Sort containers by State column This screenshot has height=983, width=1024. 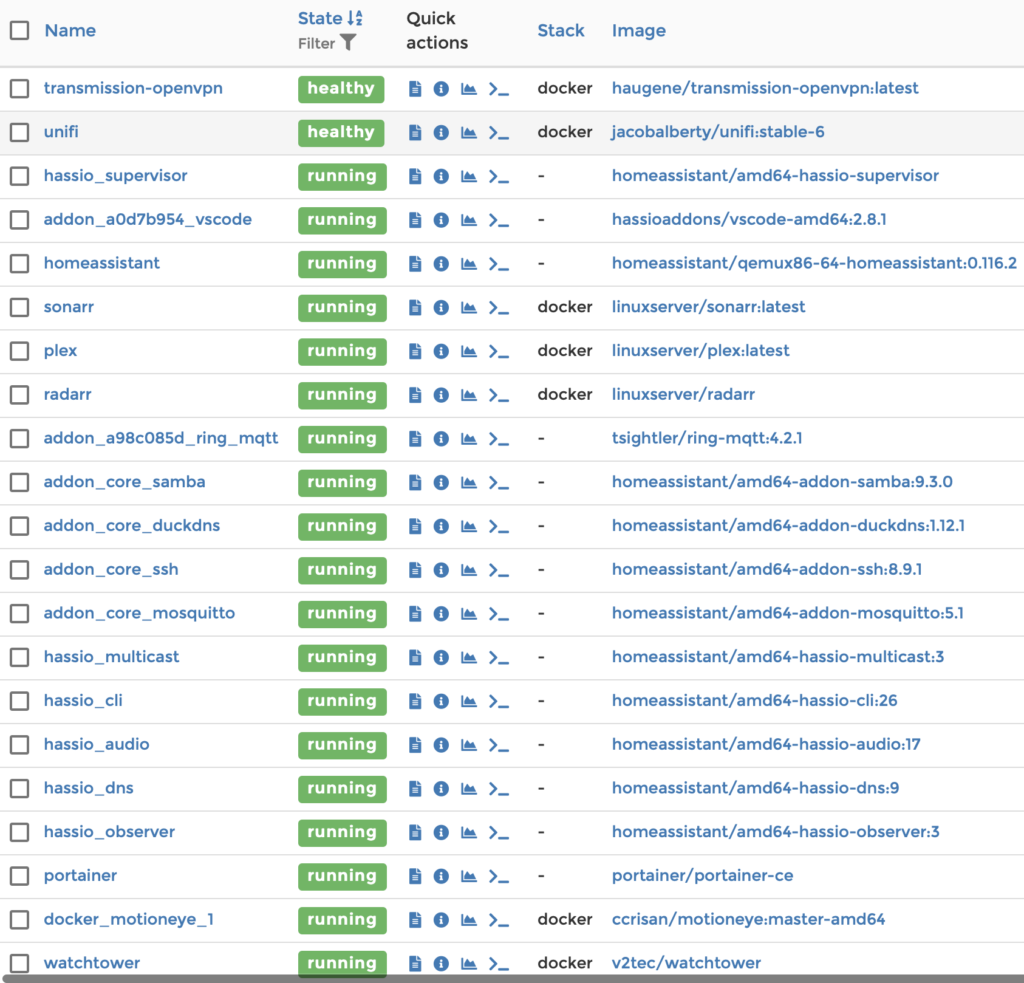(x=330, y=18)
